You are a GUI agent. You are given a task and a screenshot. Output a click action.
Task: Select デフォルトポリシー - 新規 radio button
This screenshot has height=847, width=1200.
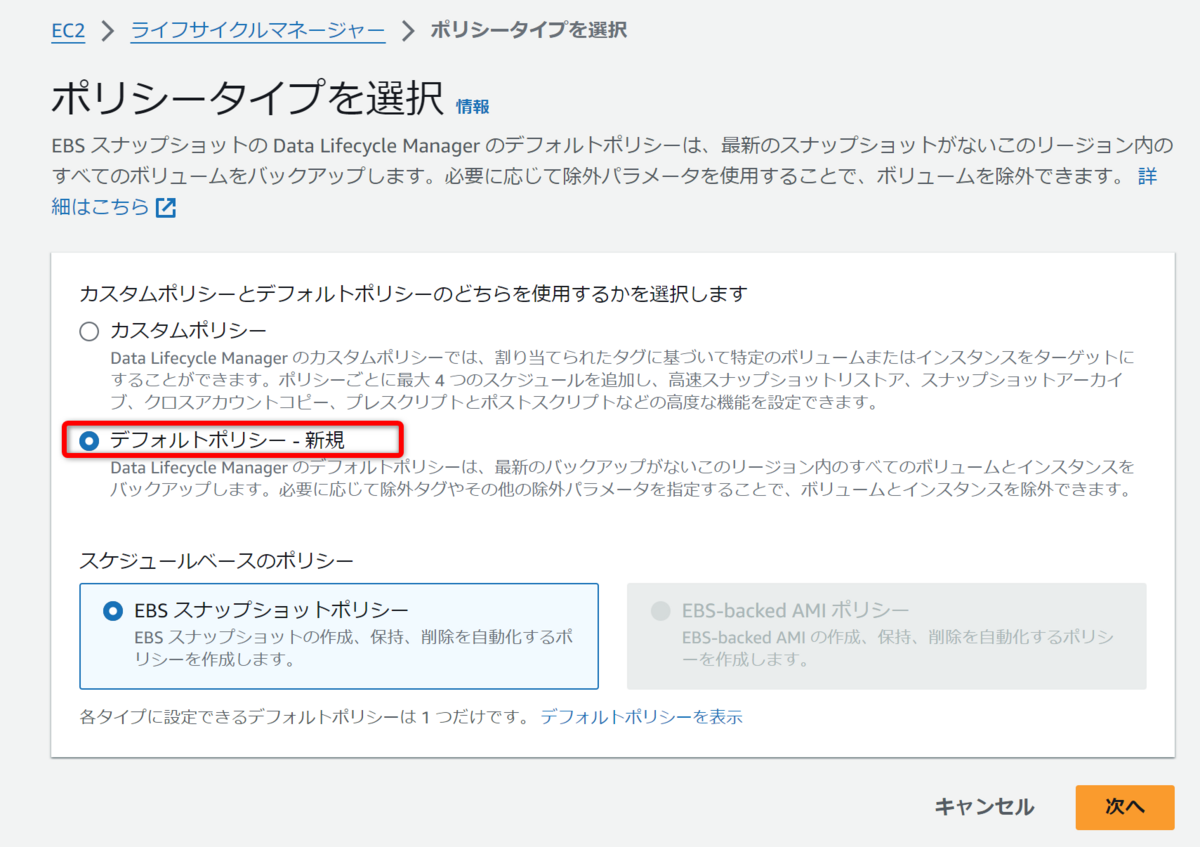click(89, 440)
